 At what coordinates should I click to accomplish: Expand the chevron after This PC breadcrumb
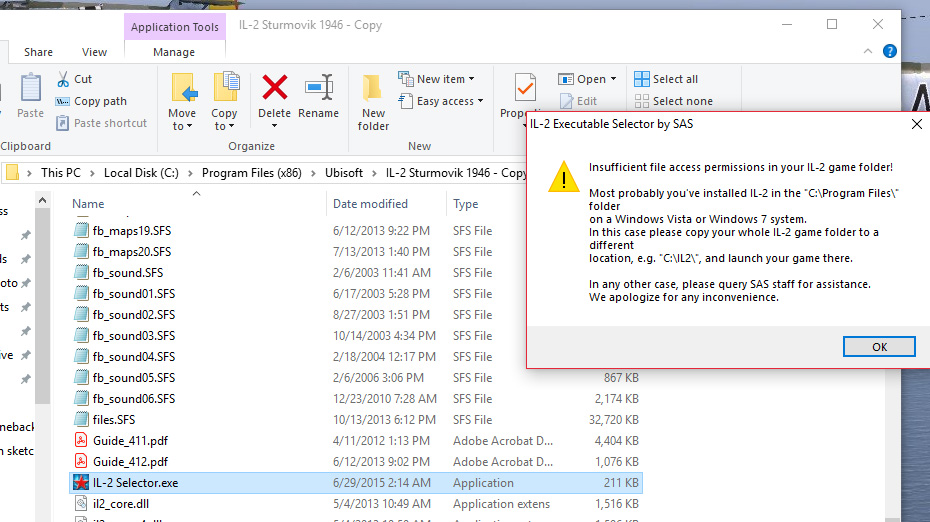(93, 173)
